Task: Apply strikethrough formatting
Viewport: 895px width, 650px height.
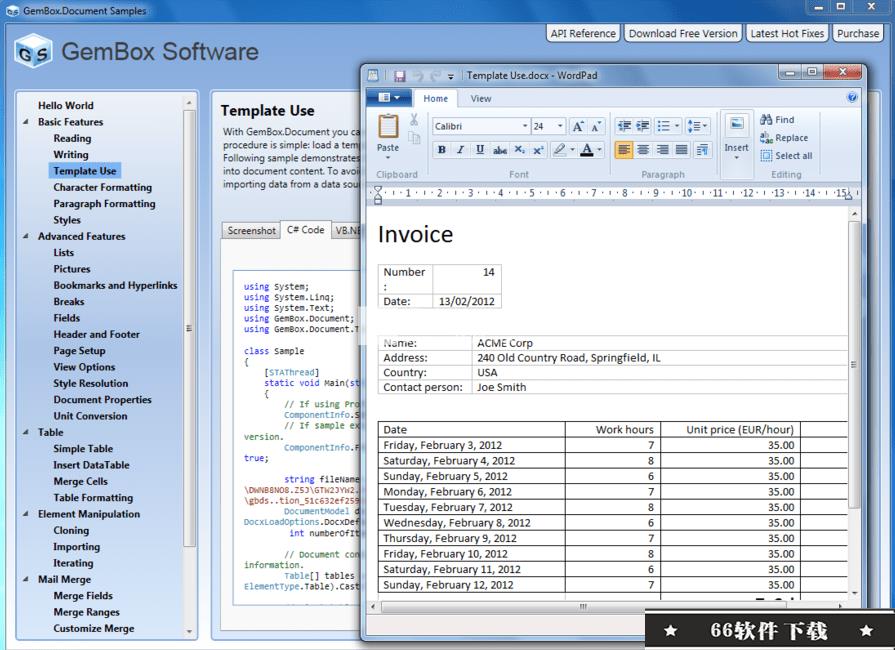Action: [500, 150]
